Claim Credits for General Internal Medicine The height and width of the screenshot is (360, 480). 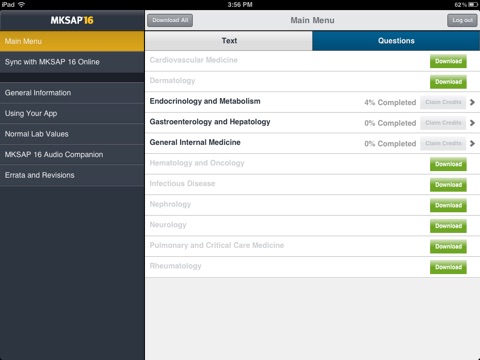coord(443,144)
